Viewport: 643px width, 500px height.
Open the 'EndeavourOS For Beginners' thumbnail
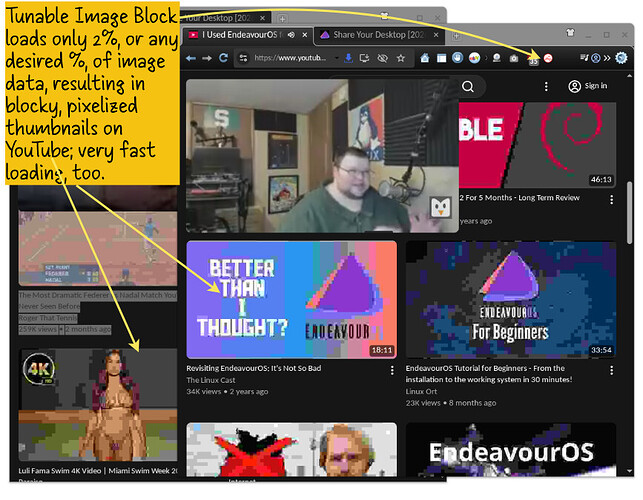pyautogui.click(x=511, y=299)
